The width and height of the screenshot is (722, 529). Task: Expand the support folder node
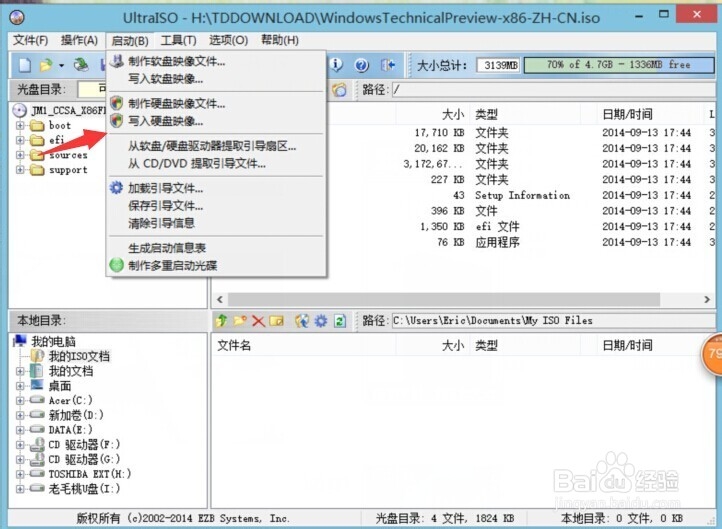20,169
